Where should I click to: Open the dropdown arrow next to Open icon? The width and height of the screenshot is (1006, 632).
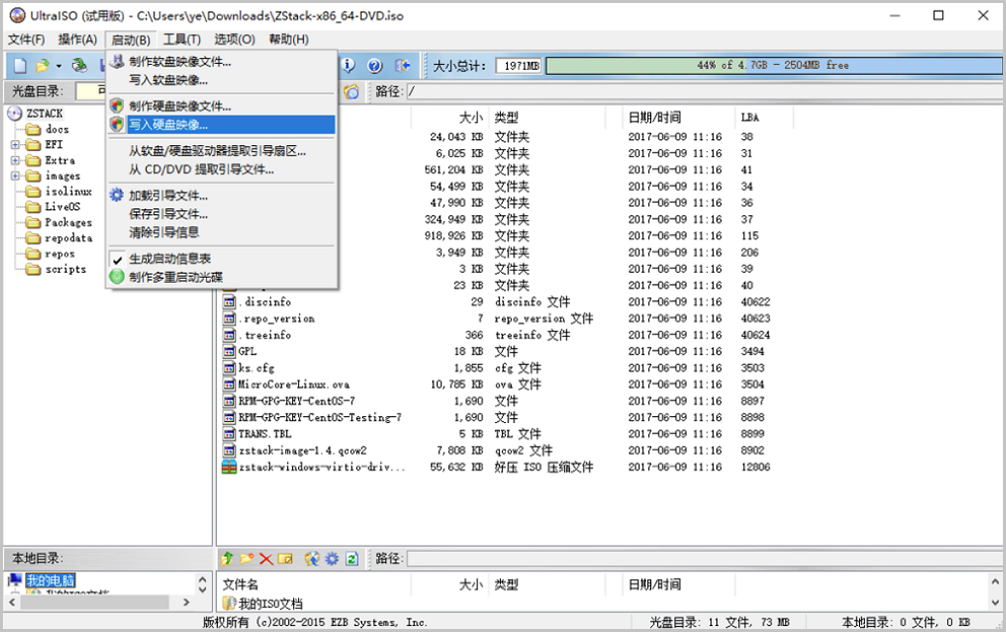(x=58, y=66)
